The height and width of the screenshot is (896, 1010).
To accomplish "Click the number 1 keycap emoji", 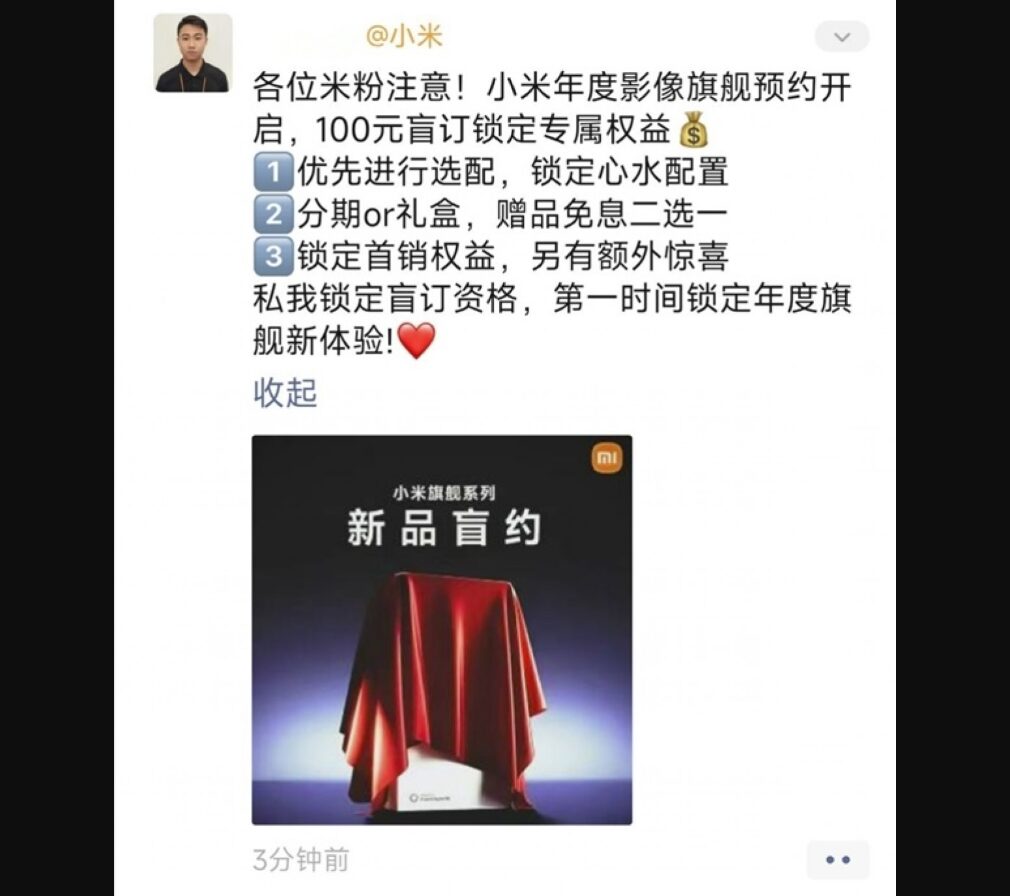I will coord(273,173).
